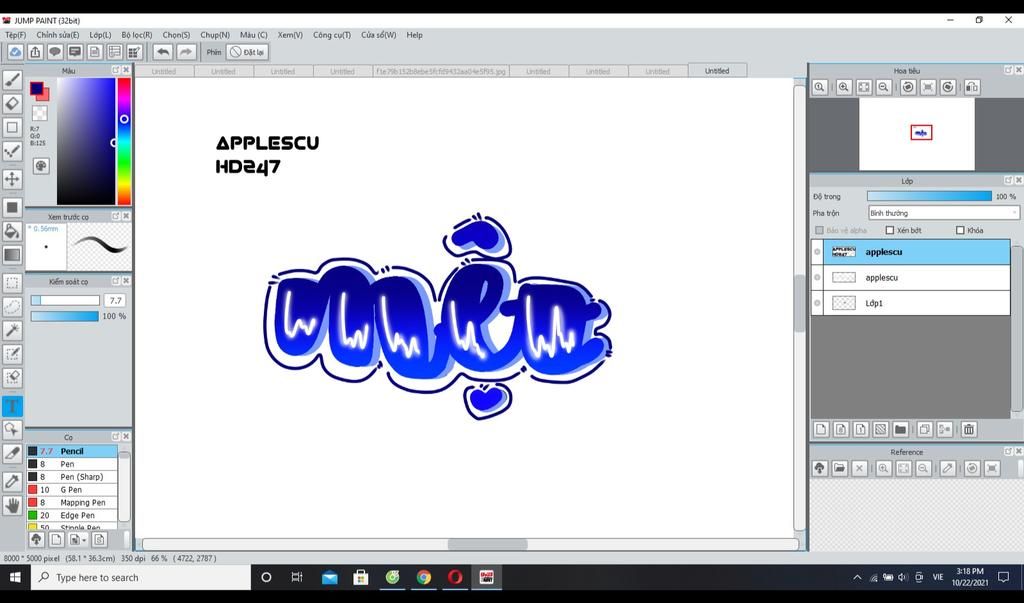Click the Đặt lại reset button
This screenshot has height=603, width=1024.
coord(247,52)
